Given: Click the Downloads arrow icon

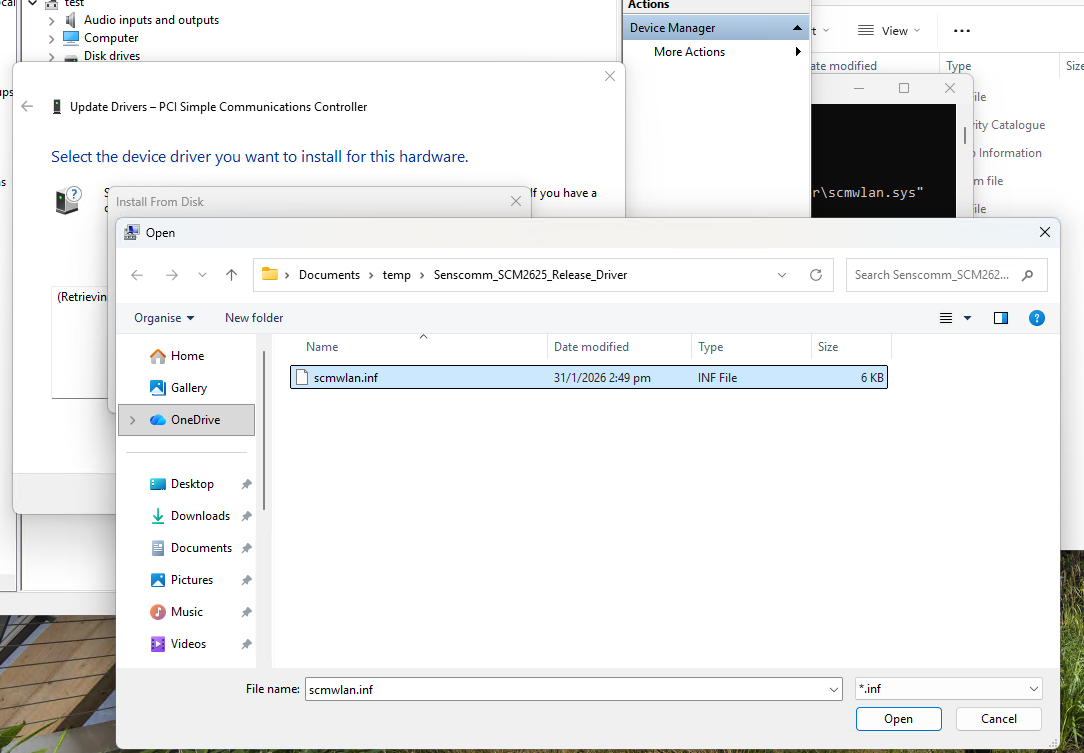Looking at the screenshot, I should tap(158, 516).
